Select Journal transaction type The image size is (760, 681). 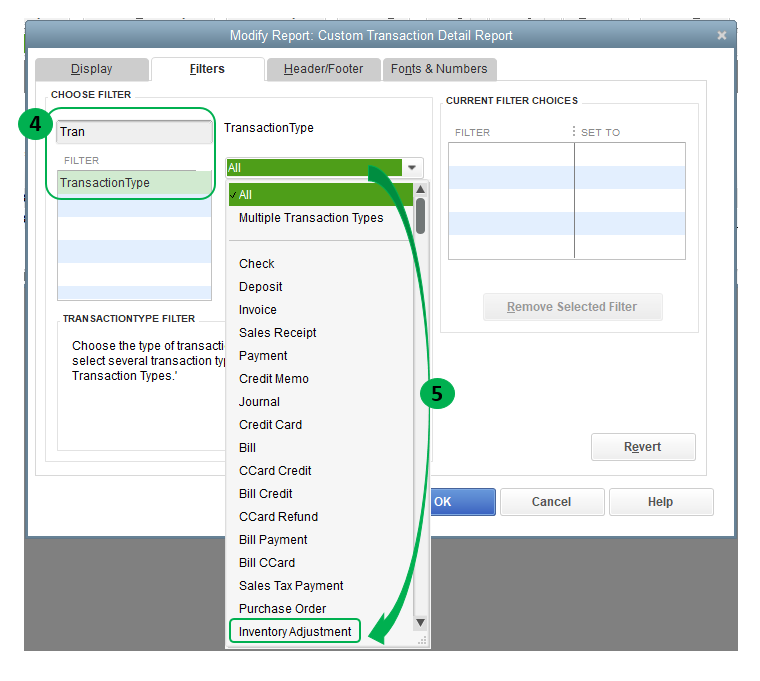[259, 402]
